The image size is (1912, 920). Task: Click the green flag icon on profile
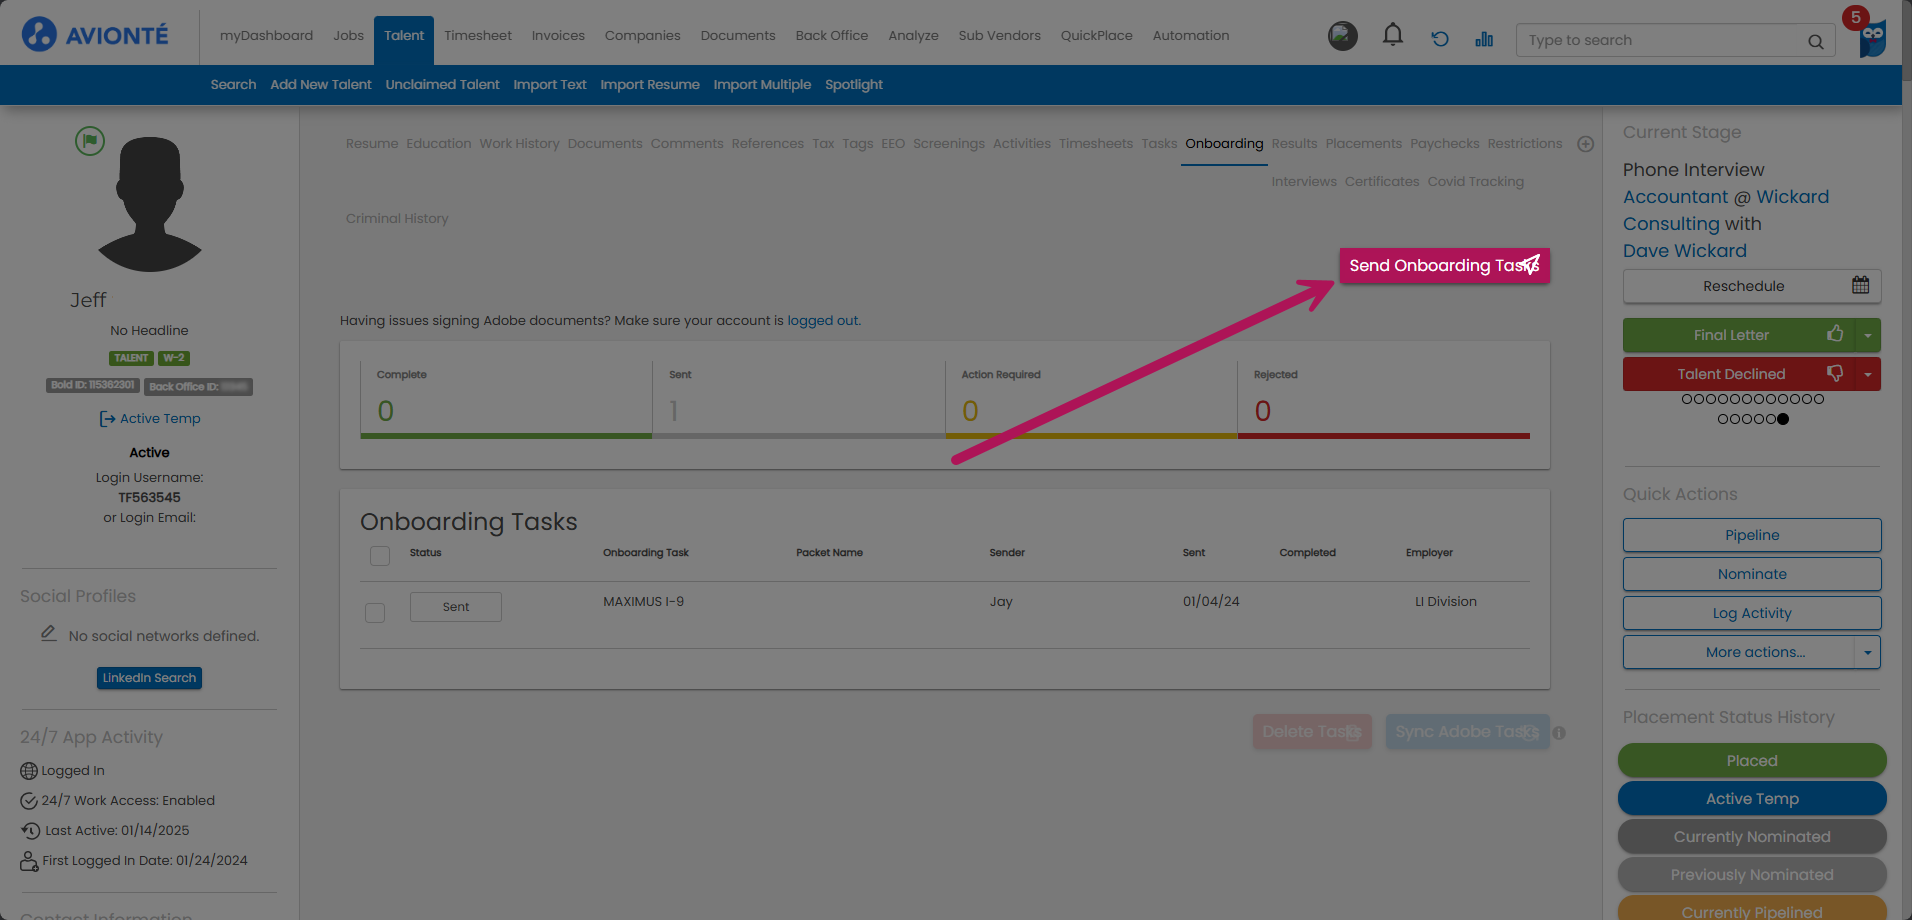[90, 141]
